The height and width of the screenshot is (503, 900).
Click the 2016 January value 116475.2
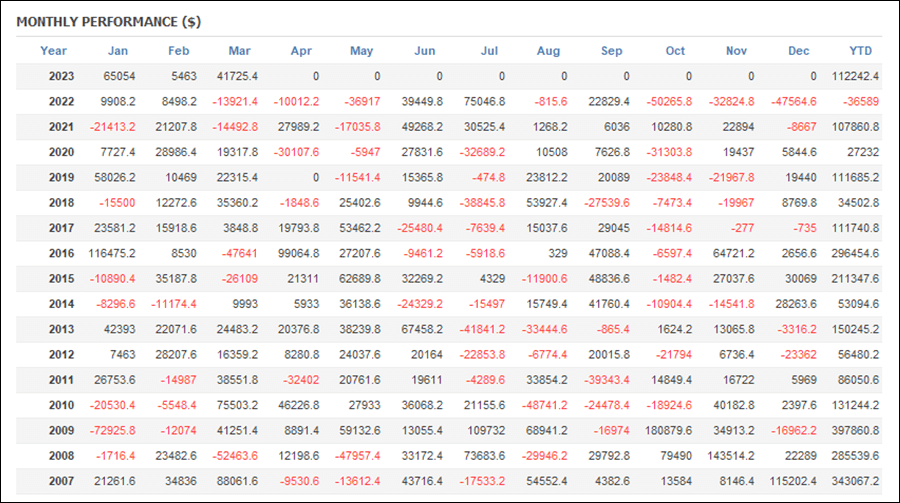(x=112, y=253)
